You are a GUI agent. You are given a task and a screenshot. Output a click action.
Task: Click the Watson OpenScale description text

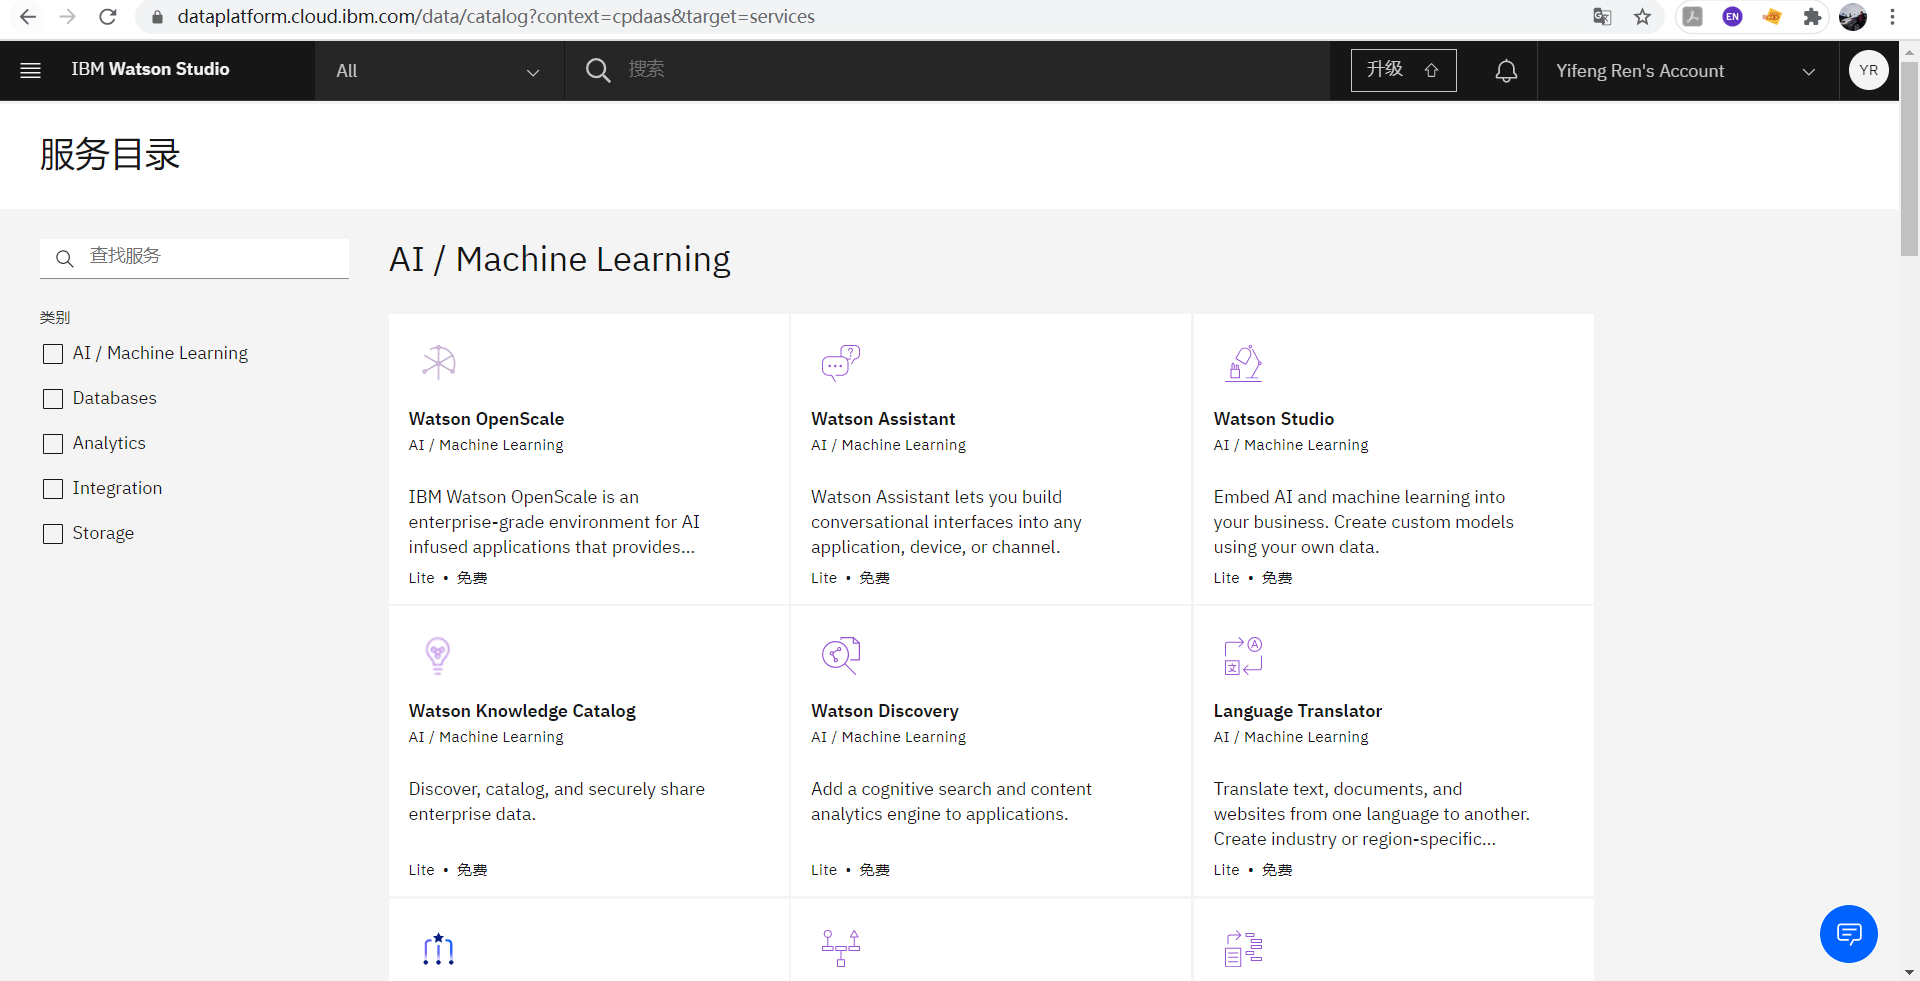[x=554, y=522]
